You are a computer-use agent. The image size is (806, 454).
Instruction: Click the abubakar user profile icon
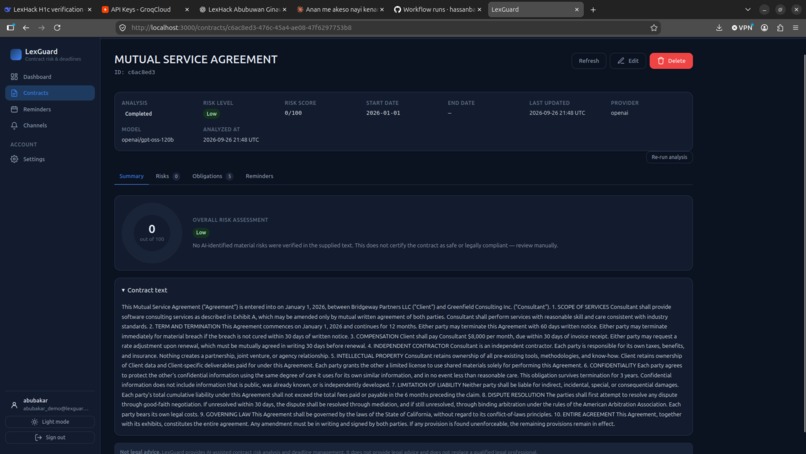tap(14, 405)
